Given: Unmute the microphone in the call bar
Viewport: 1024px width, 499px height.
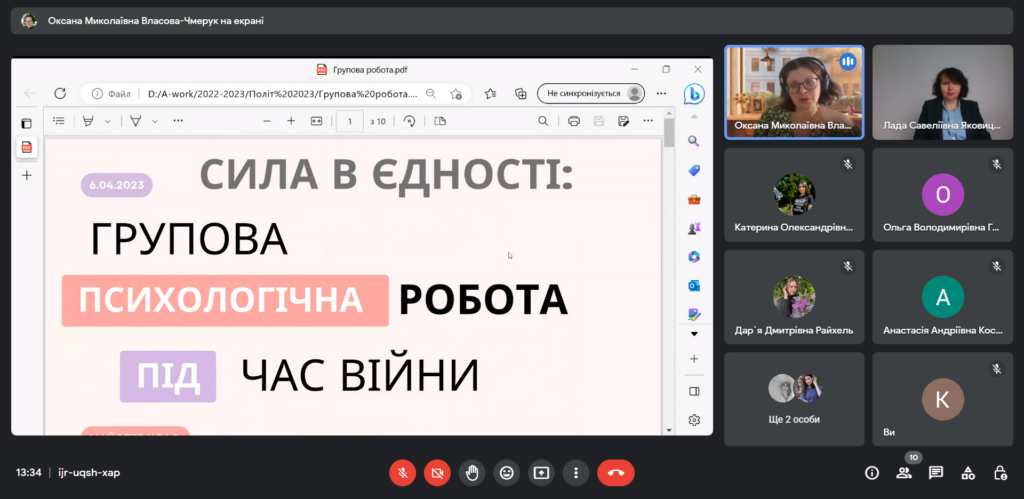Looking at the screenshot, I should pyautogui.click(x=402, y=472).
